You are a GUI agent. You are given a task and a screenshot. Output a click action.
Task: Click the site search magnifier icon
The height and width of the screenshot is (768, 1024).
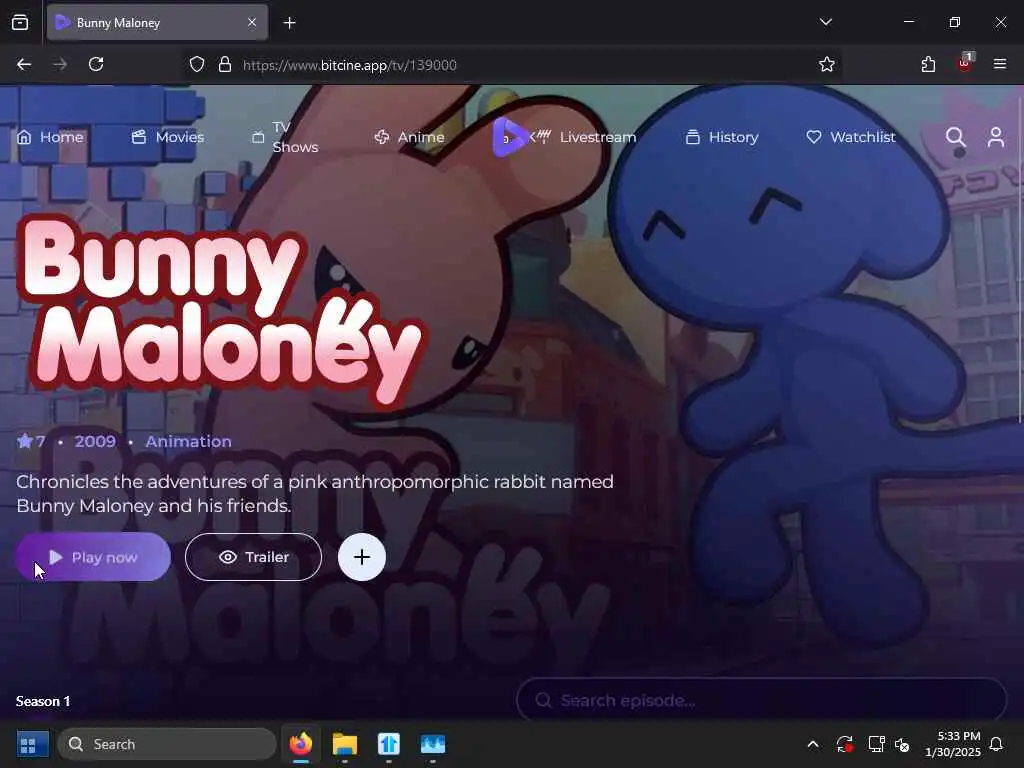point(955,137)
